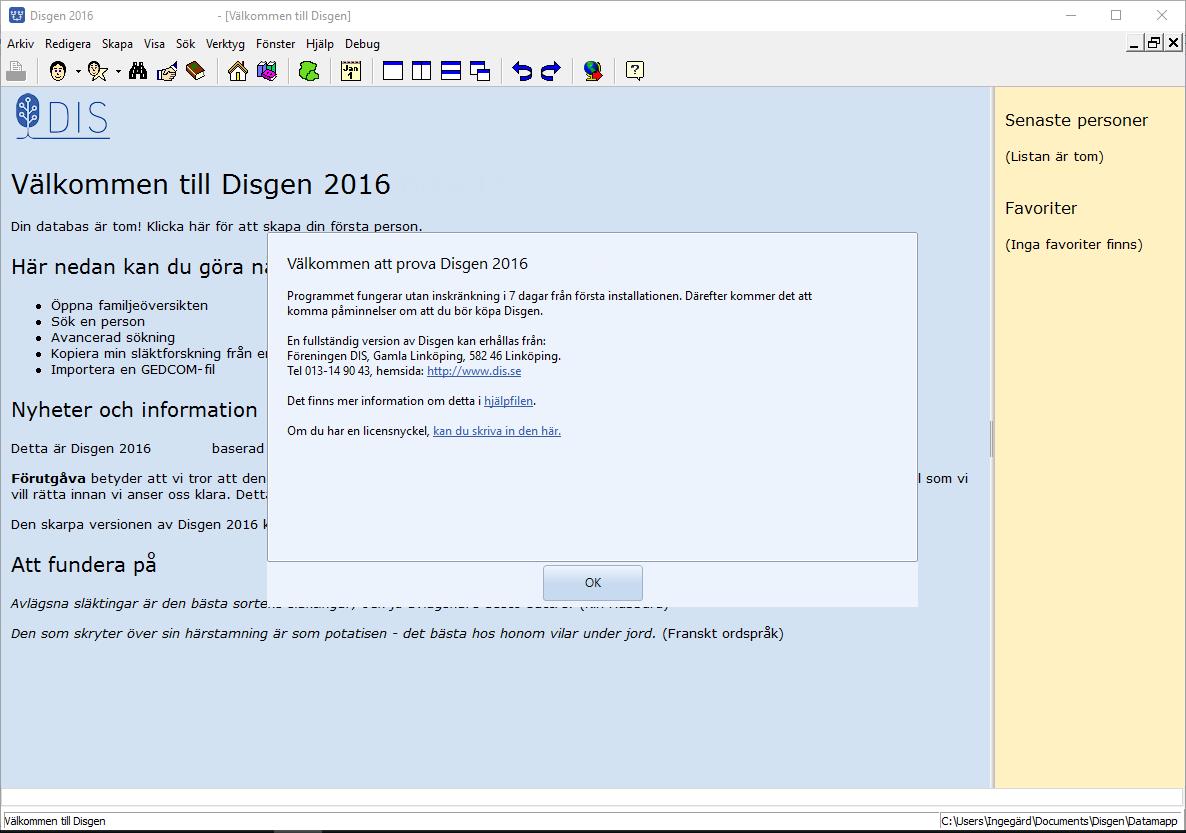The height and width of the screenshot is (833, 1186).
Task: Click the green map icon
Action: (x=309, y=71)
